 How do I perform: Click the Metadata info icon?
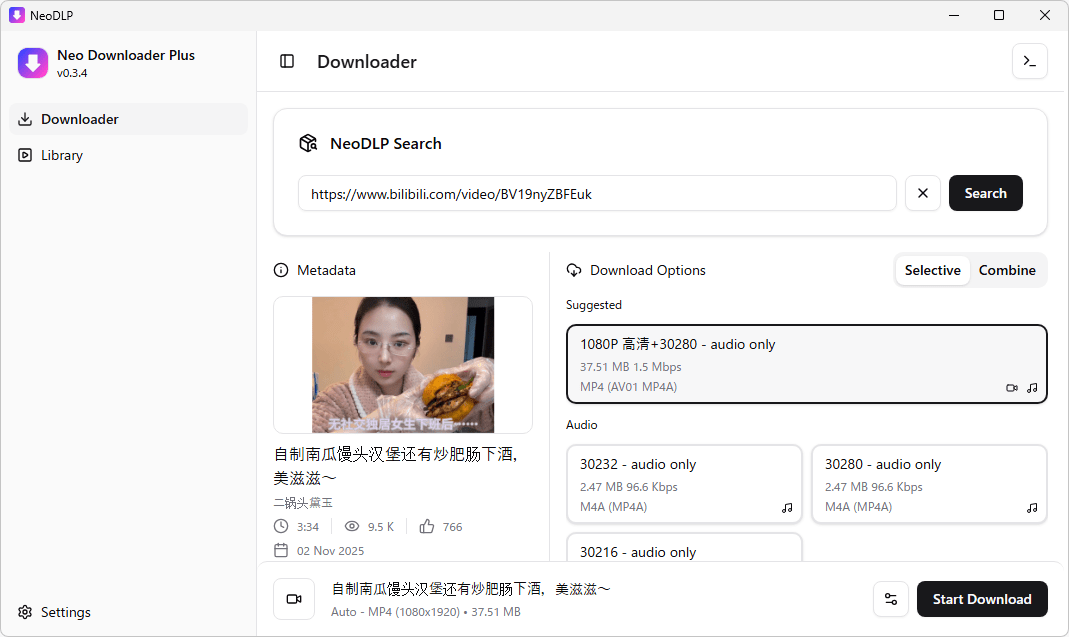pyautogui.click(x=281, y=270)
